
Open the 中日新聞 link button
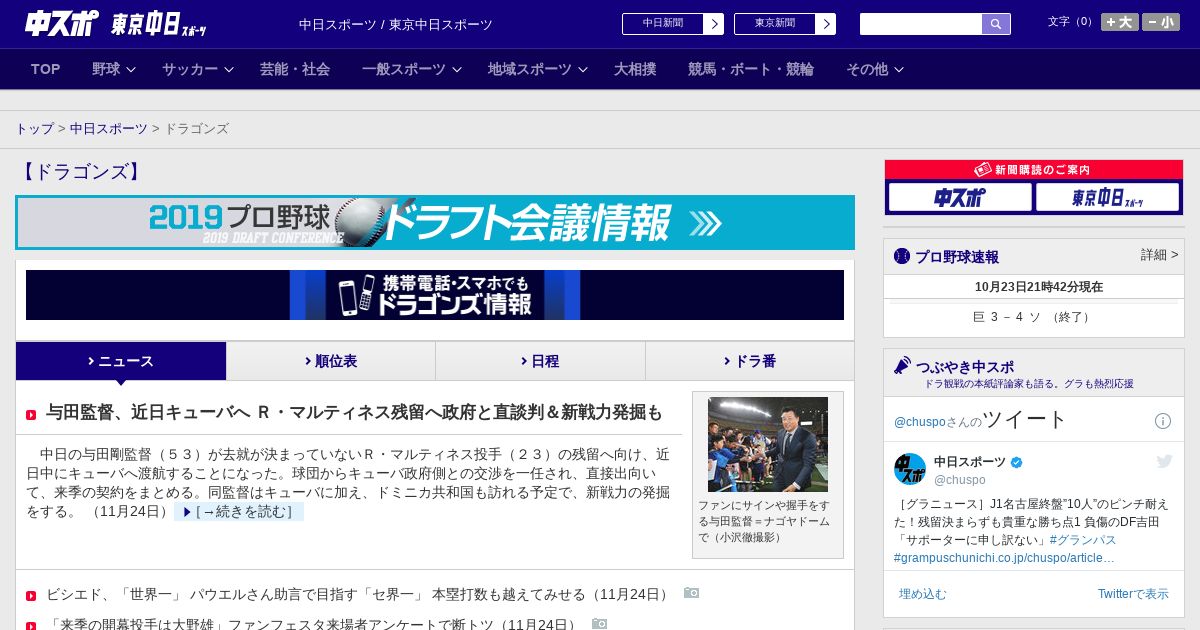coord(673,24)
